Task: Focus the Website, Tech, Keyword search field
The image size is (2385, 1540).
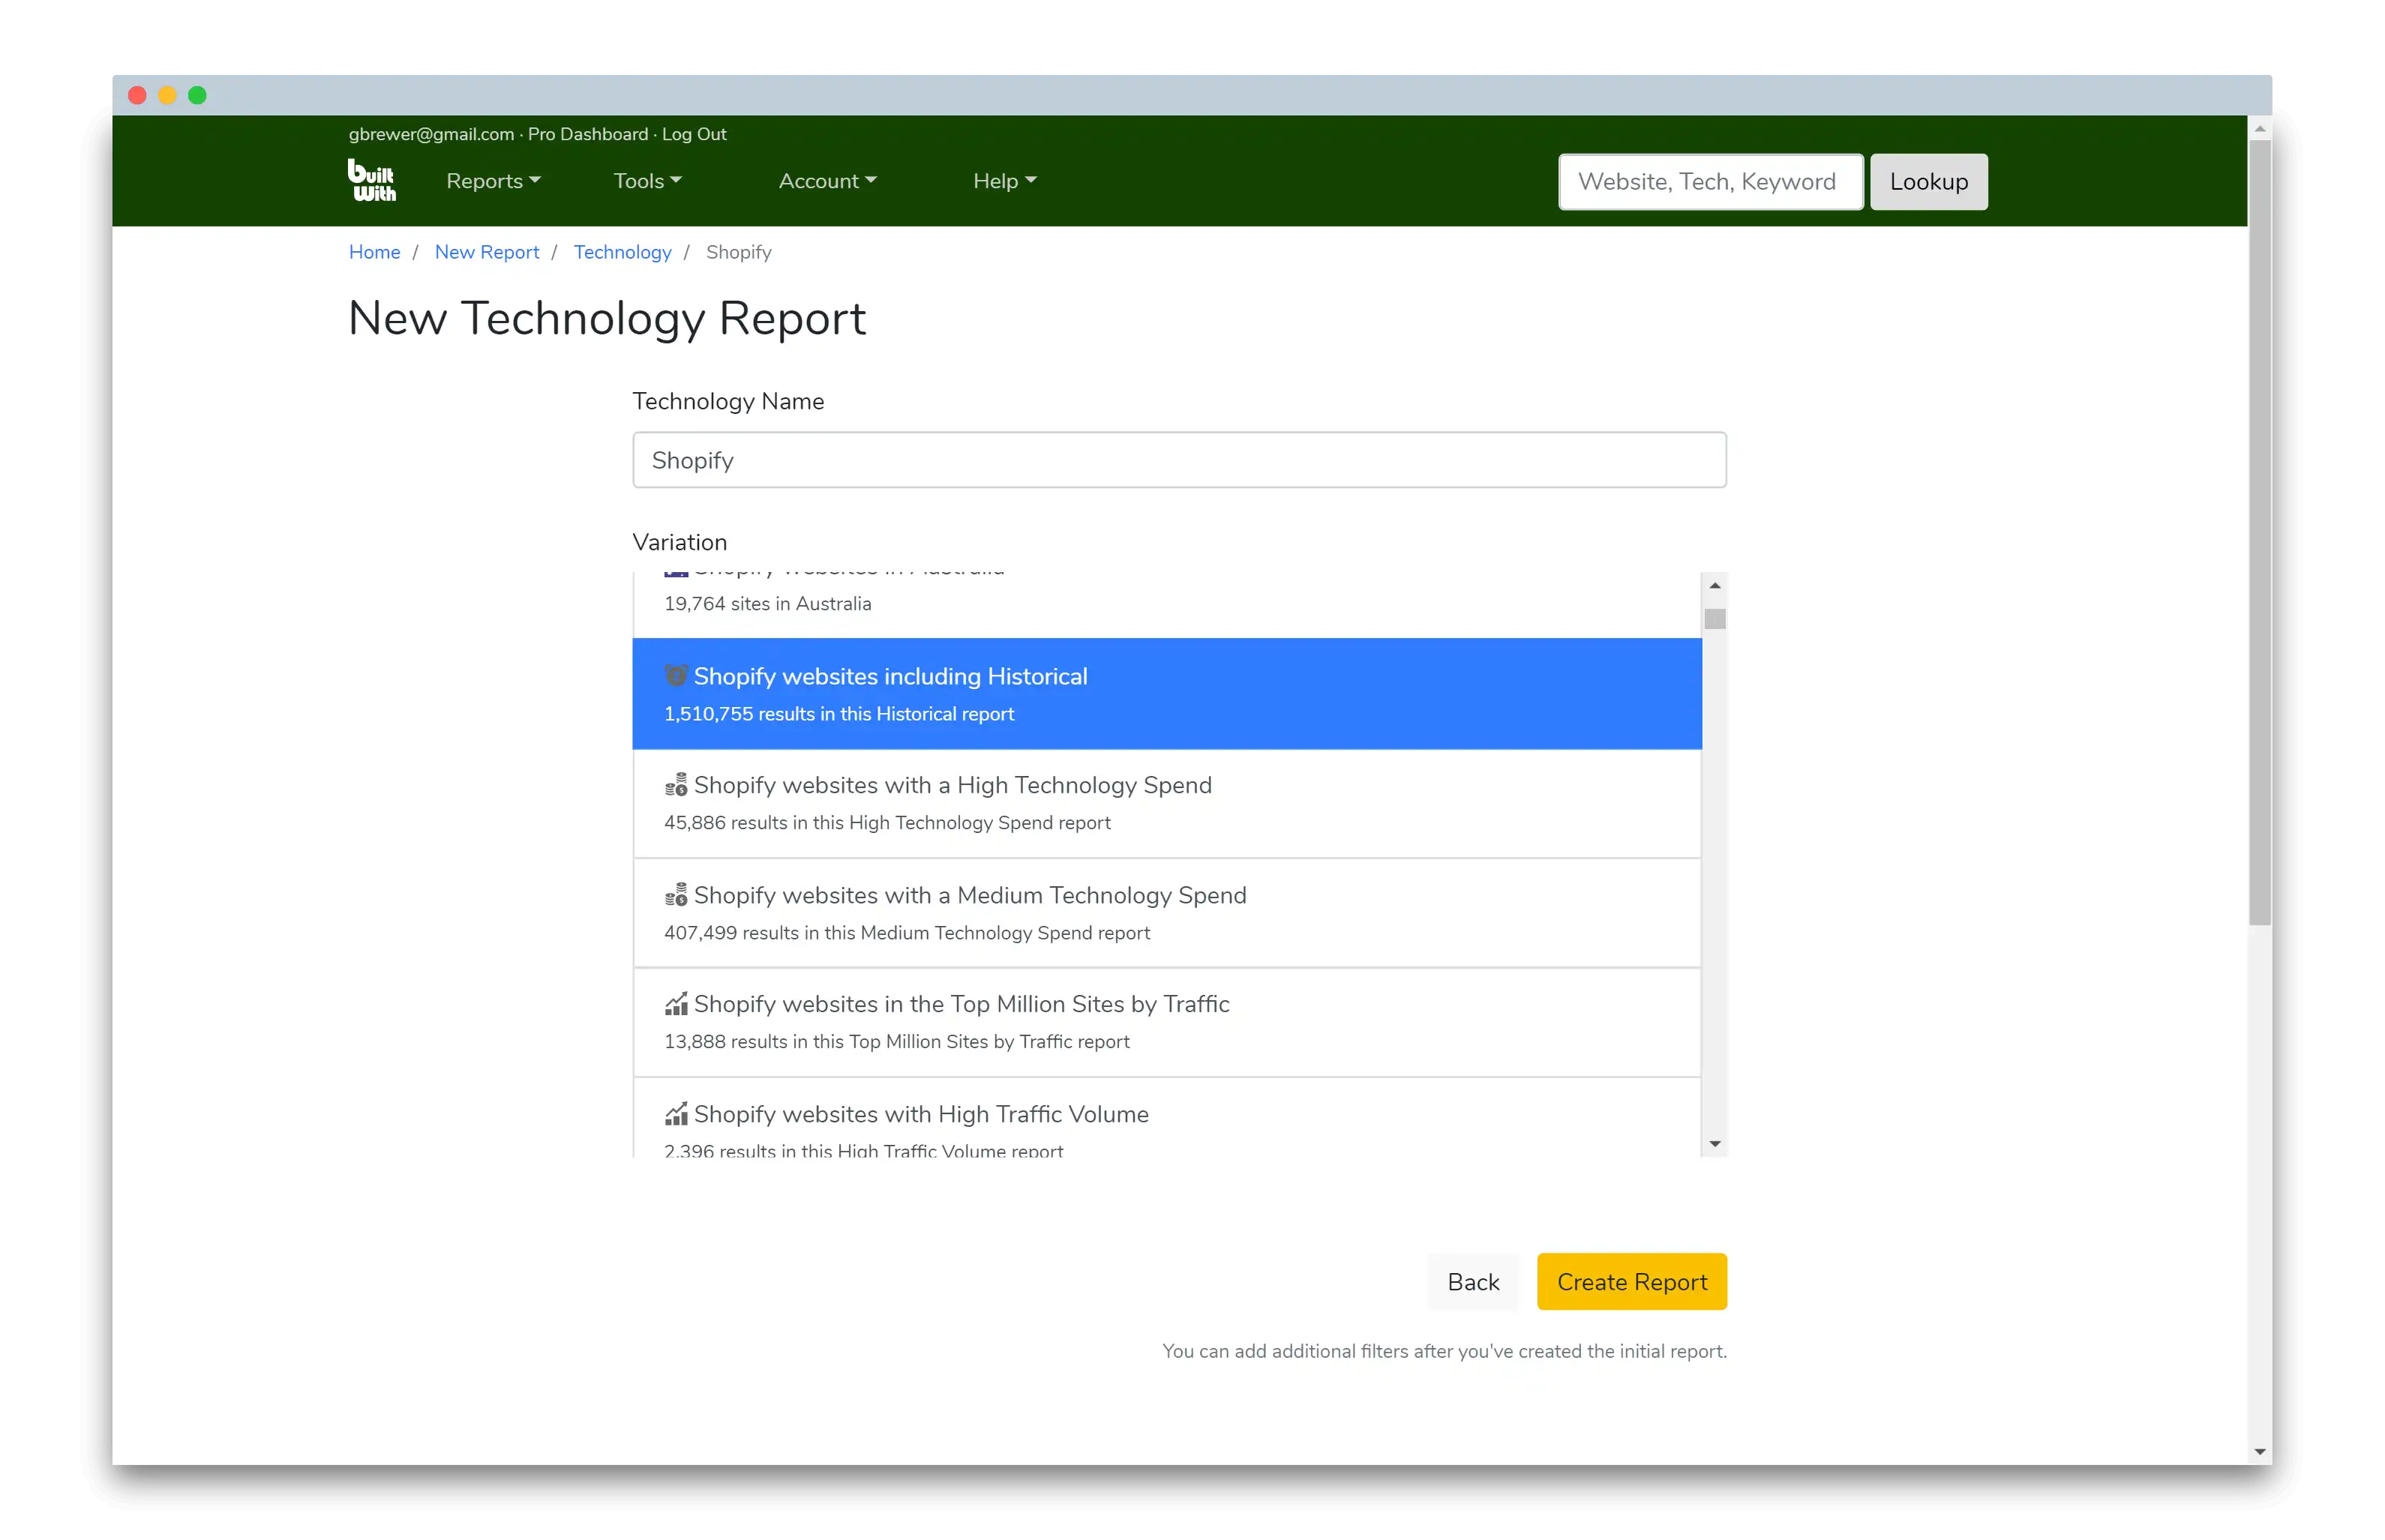Action: 1709,182
